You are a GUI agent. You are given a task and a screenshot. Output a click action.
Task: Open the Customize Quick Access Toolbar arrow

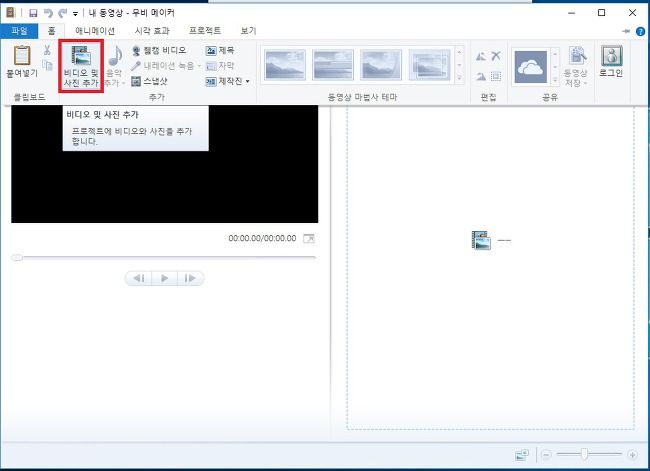click(75, 14)
